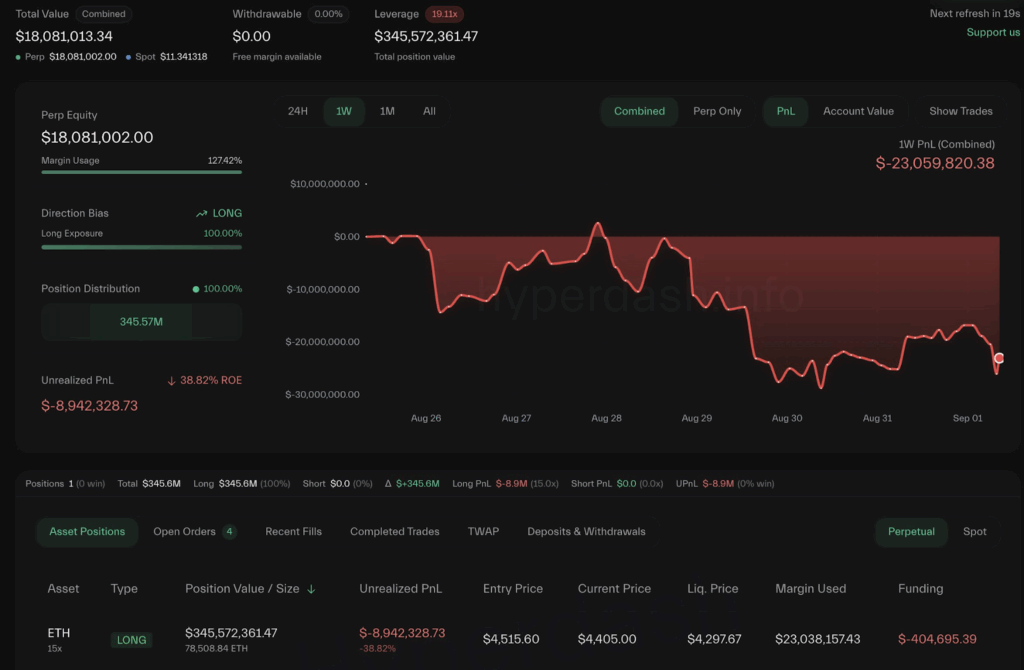Click the Margin Usage progress bar
Viewport: 1024px width, 670px height.
141,172
